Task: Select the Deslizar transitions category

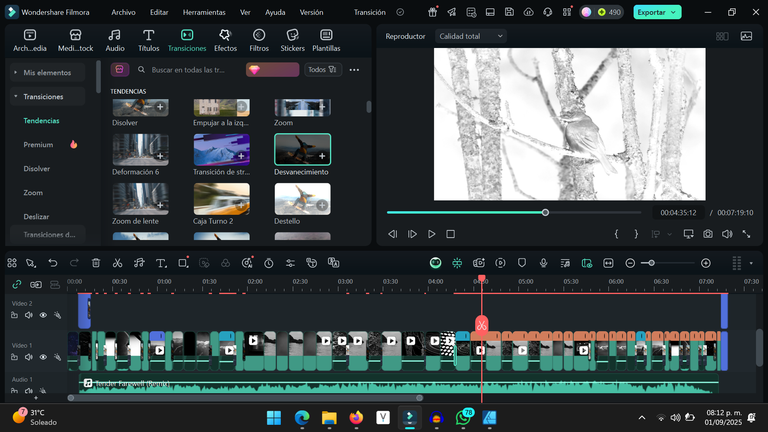Action: click(x=36, y=216)
